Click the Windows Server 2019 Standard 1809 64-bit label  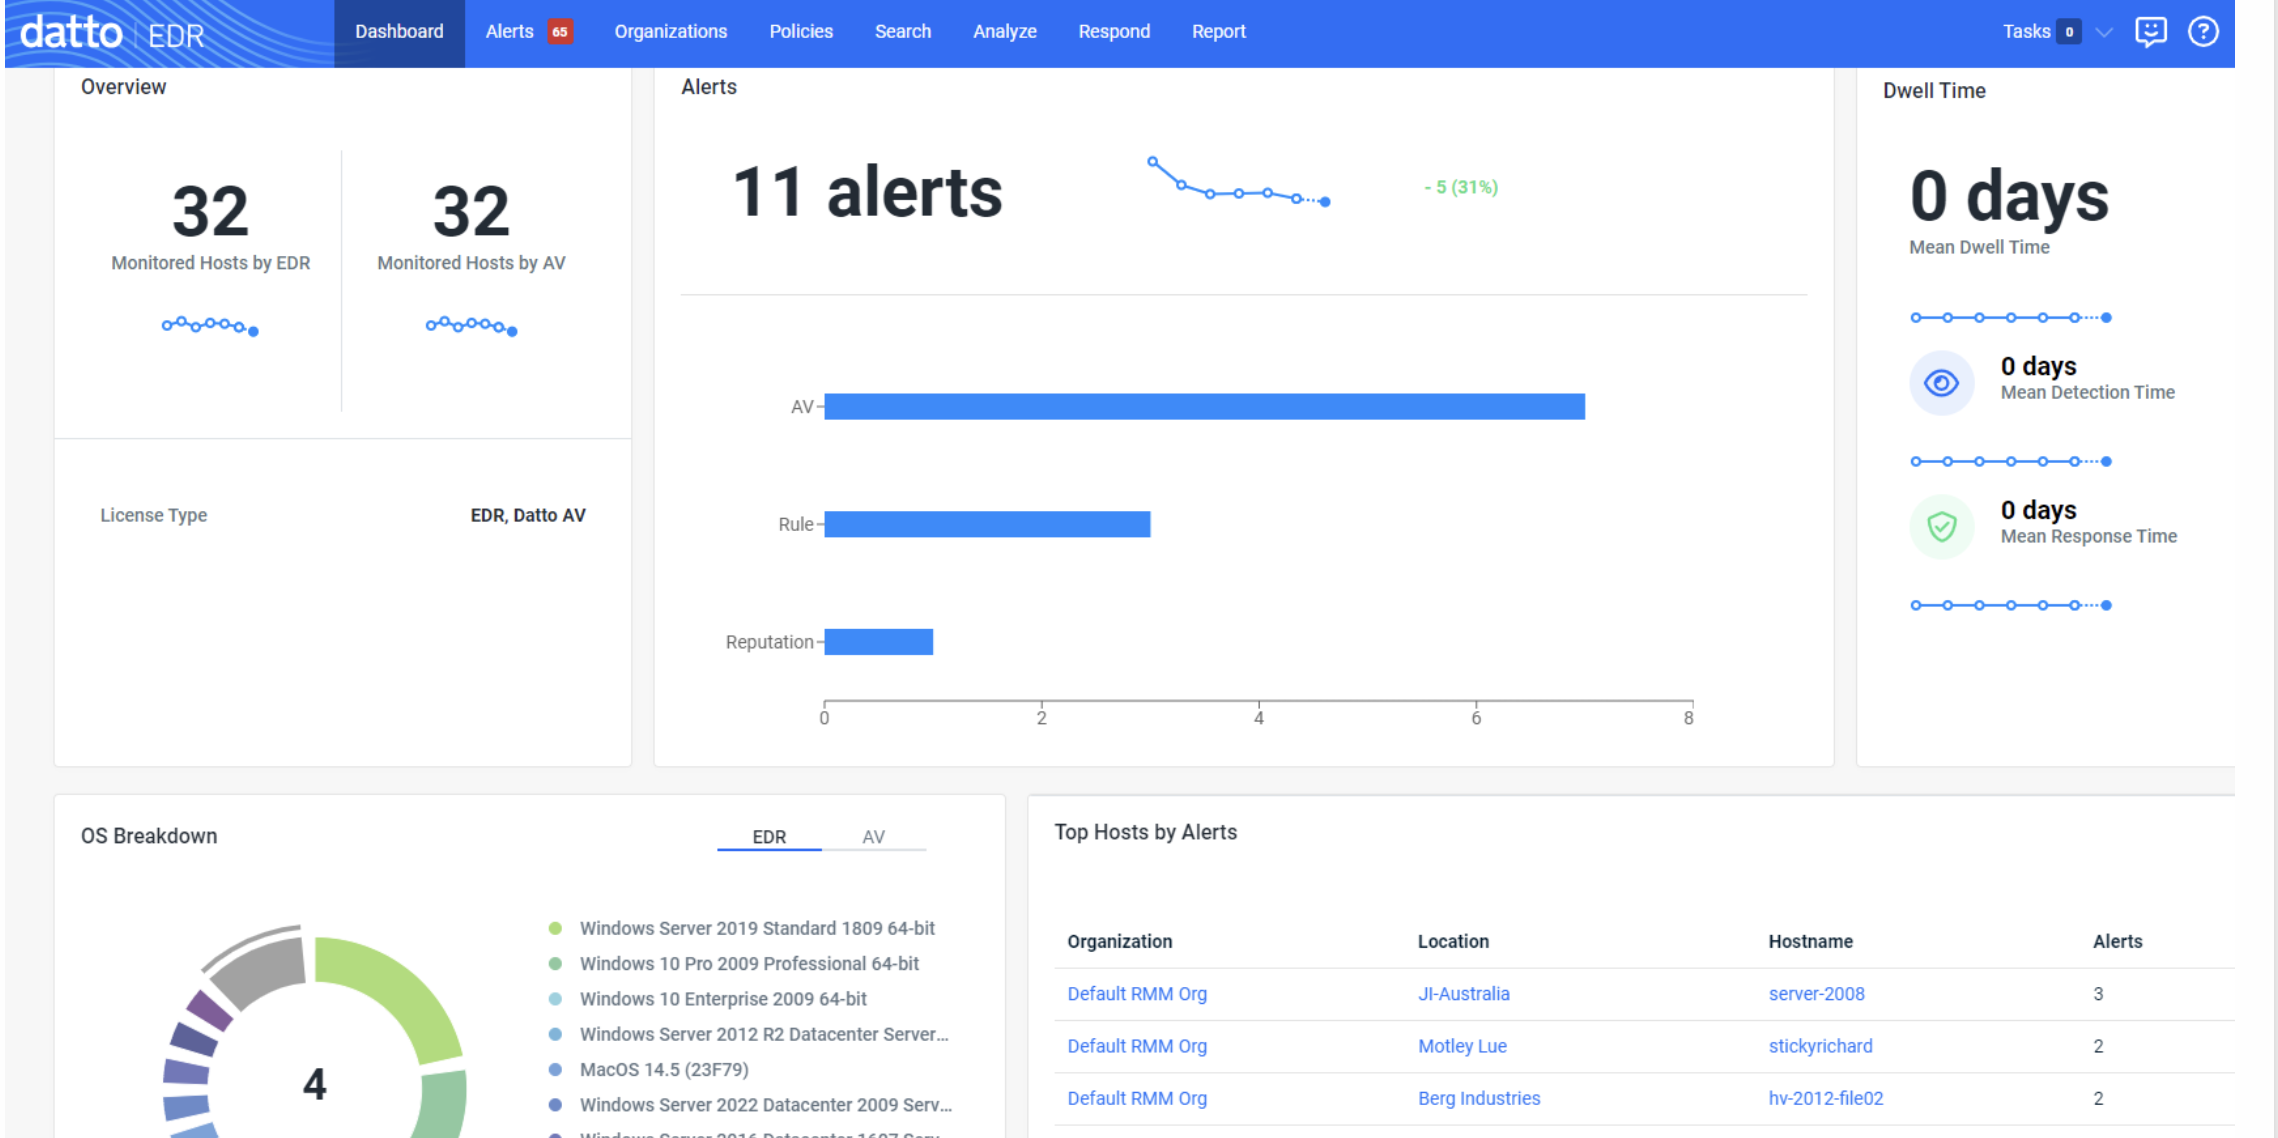pyautogui.click(x=757, y=929)
